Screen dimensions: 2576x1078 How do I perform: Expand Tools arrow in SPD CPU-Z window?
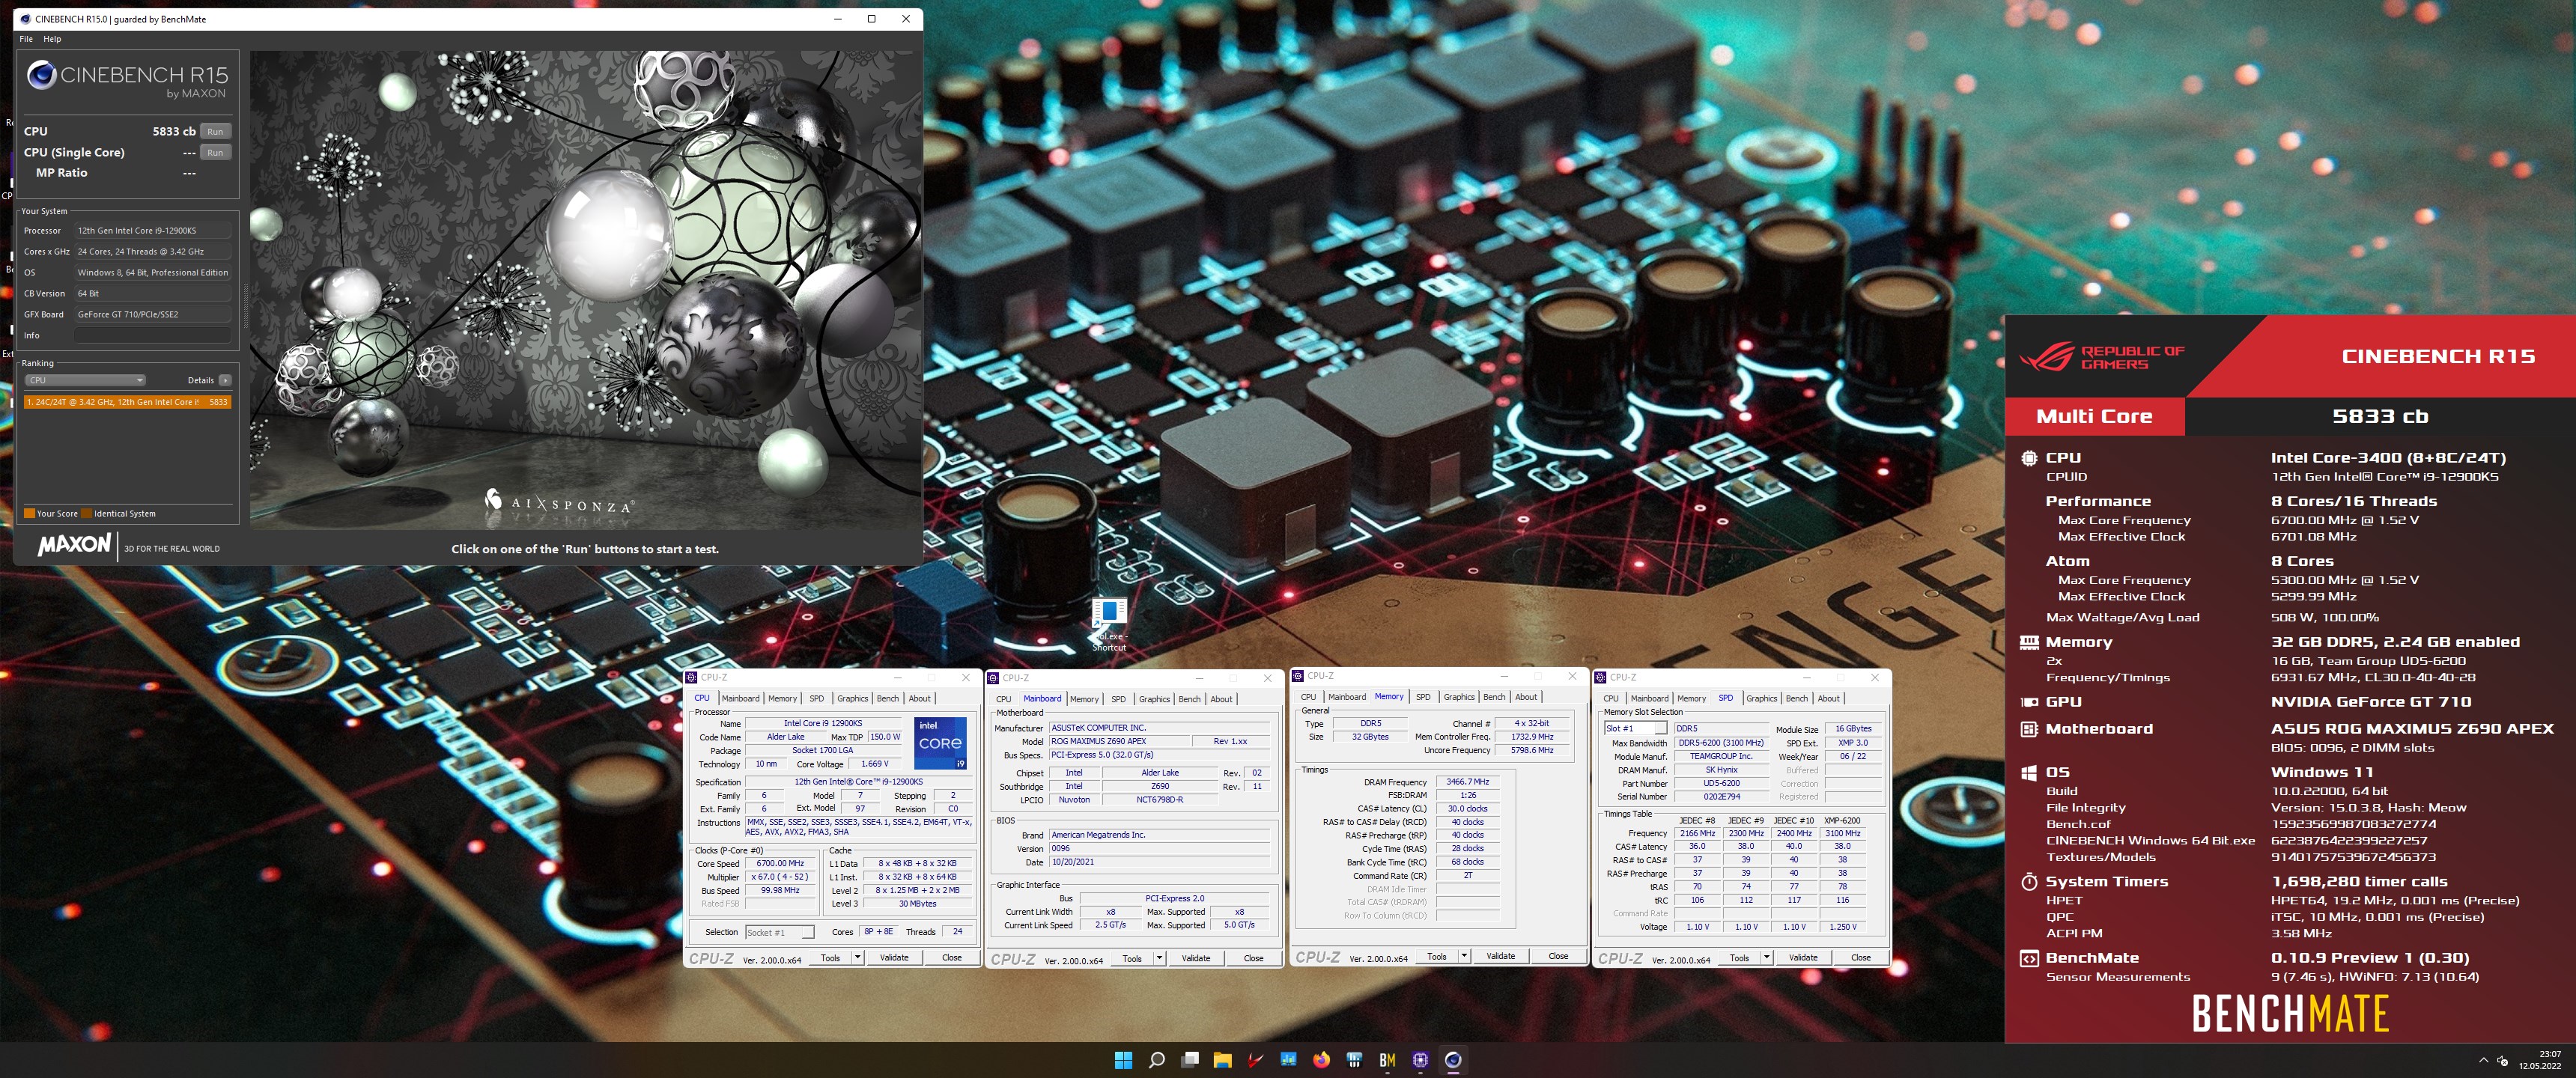tap(1766, 957)
